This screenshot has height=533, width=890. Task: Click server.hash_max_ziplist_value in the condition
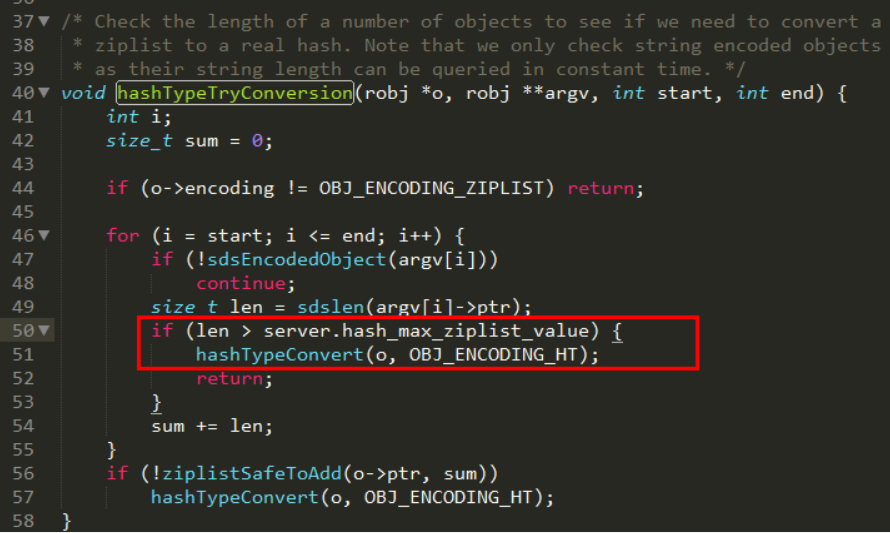click(x=426, y=331)
